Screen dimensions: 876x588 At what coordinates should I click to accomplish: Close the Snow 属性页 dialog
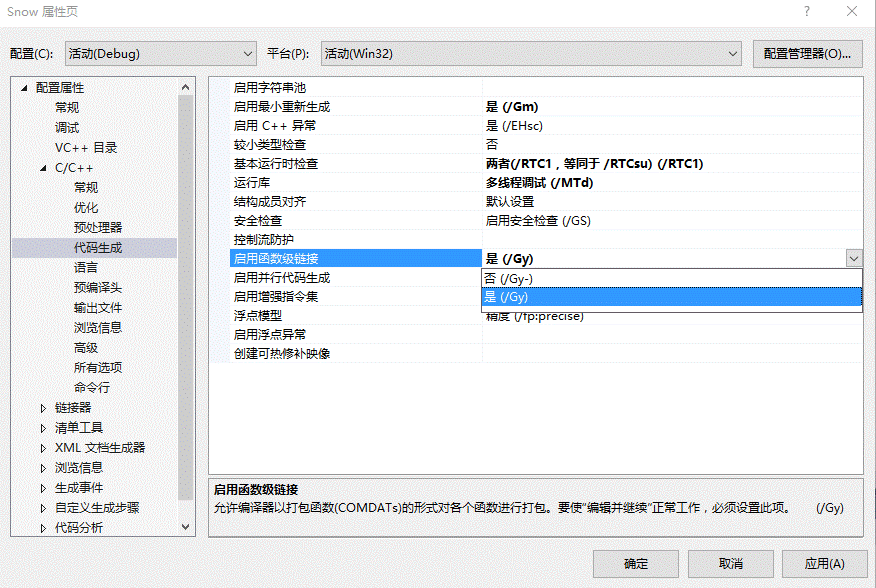[x=852, y=11]
